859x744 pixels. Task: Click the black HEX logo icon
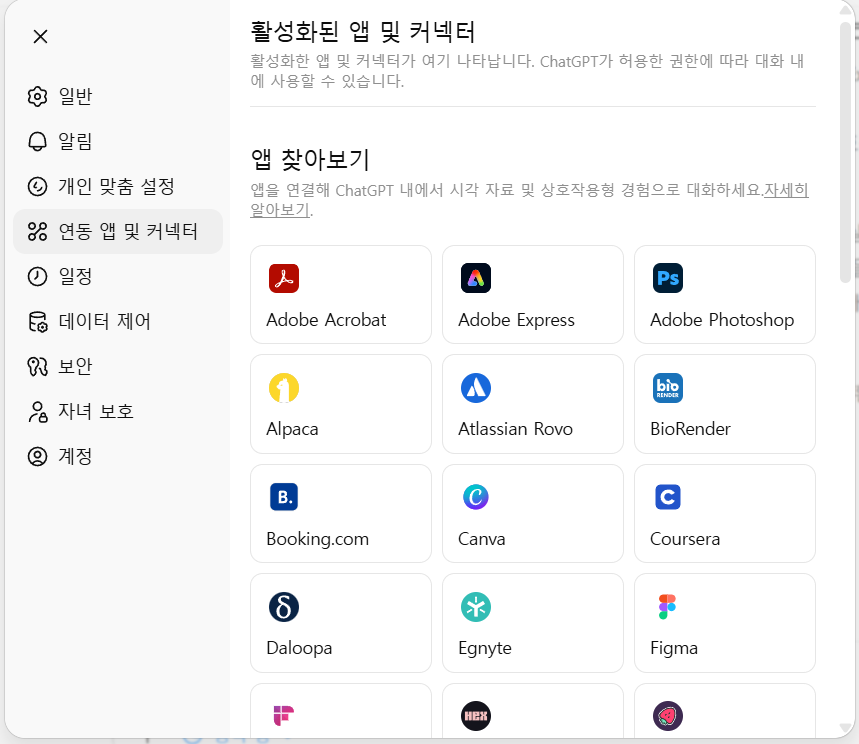coord(476,716)
